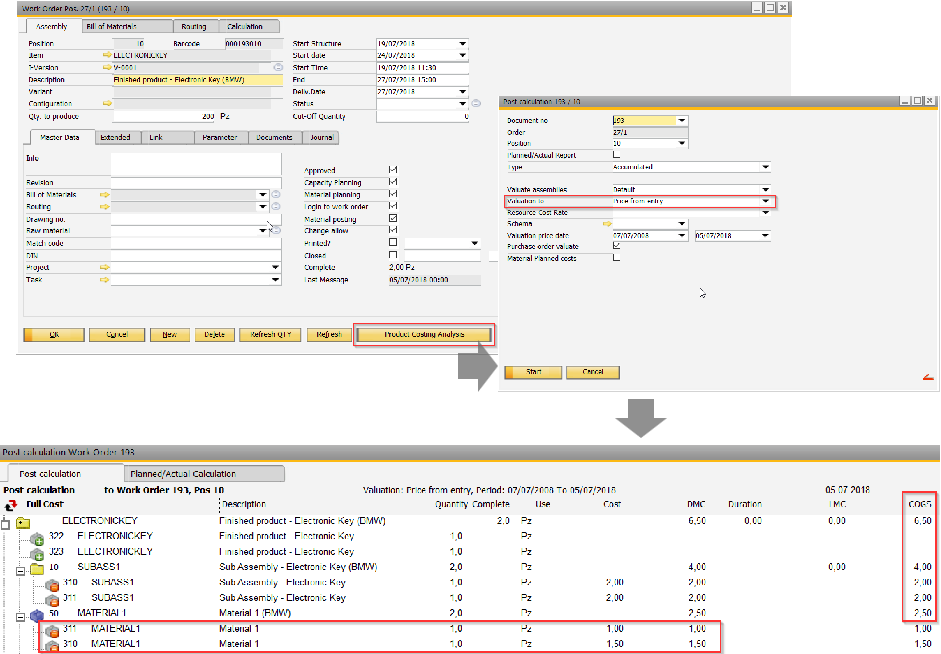Image resolution: width=941 pixels, height=654 pixels.
Task: Collapse the MATERIAL1 position 50 tree node
Action: coord(20,617)
